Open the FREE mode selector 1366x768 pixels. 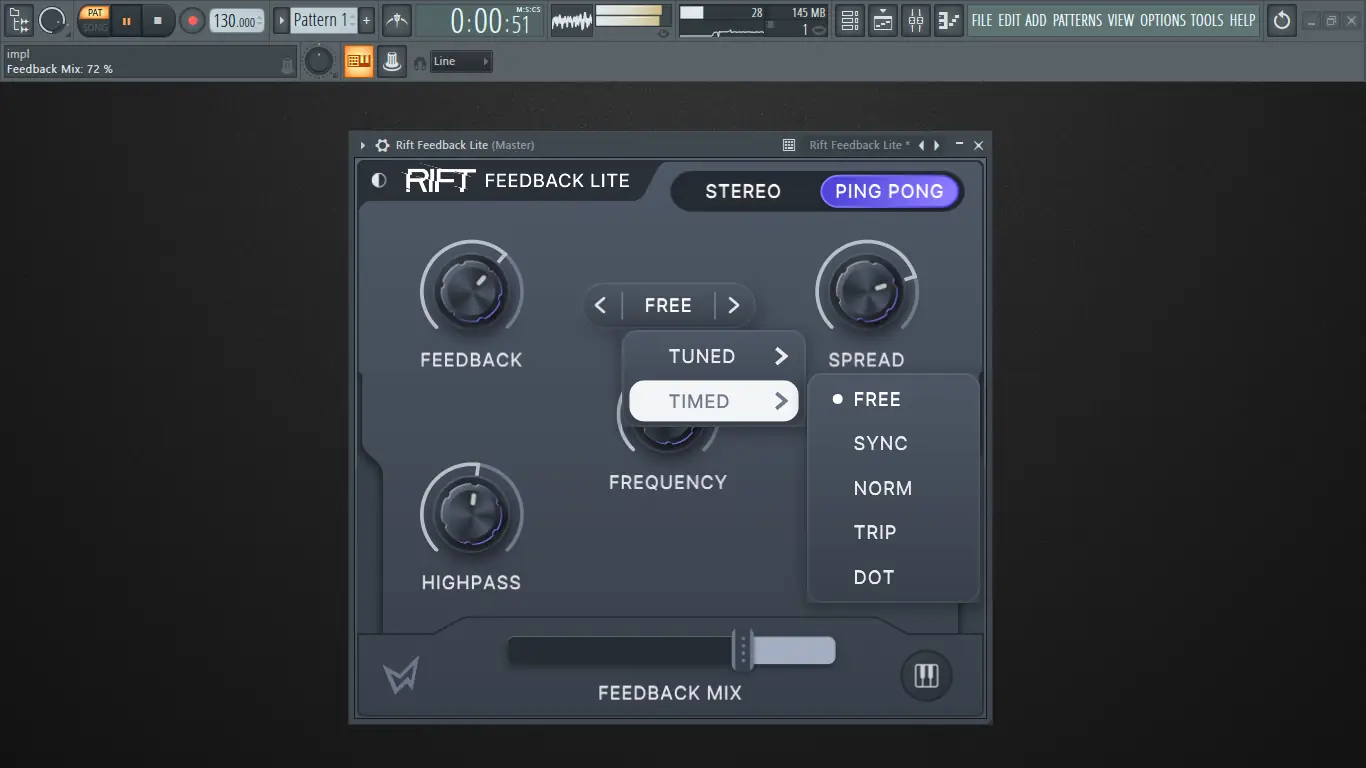[668, 305]
